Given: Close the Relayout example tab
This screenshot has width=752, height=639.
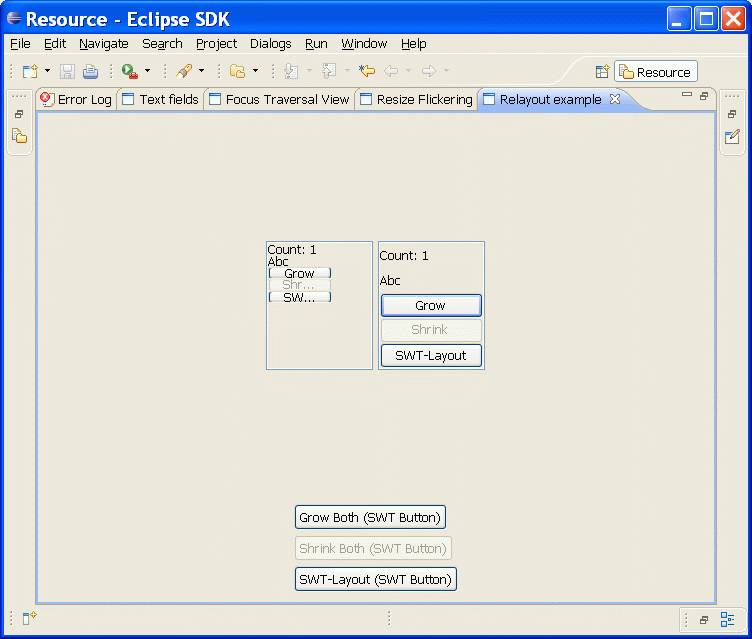Looking at the screenshot, I should point(615,99).
